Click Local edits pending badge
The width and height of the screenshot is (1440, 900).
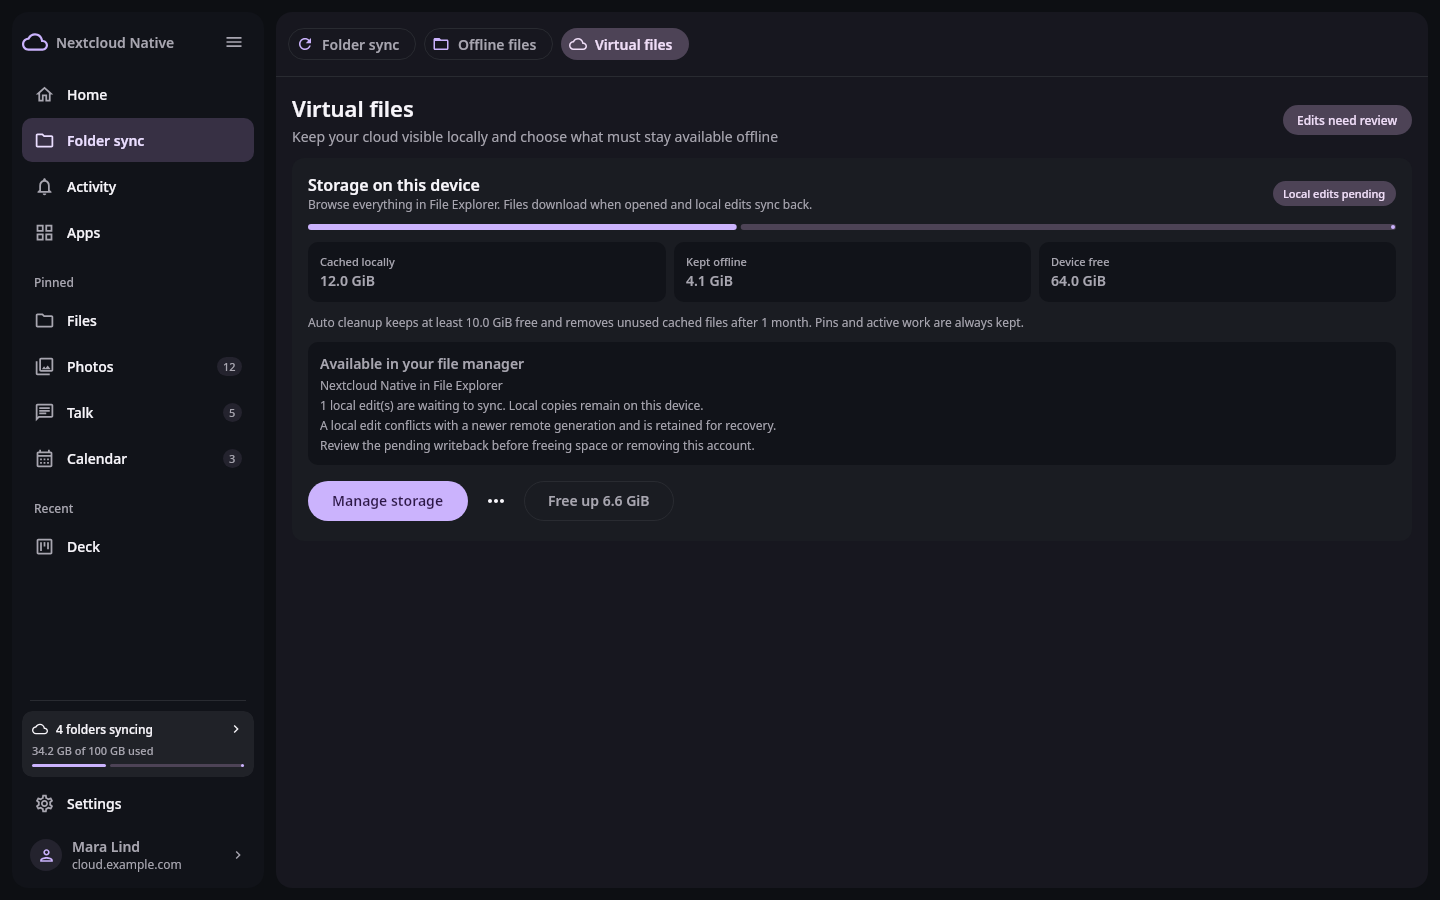coord(1334,194)
